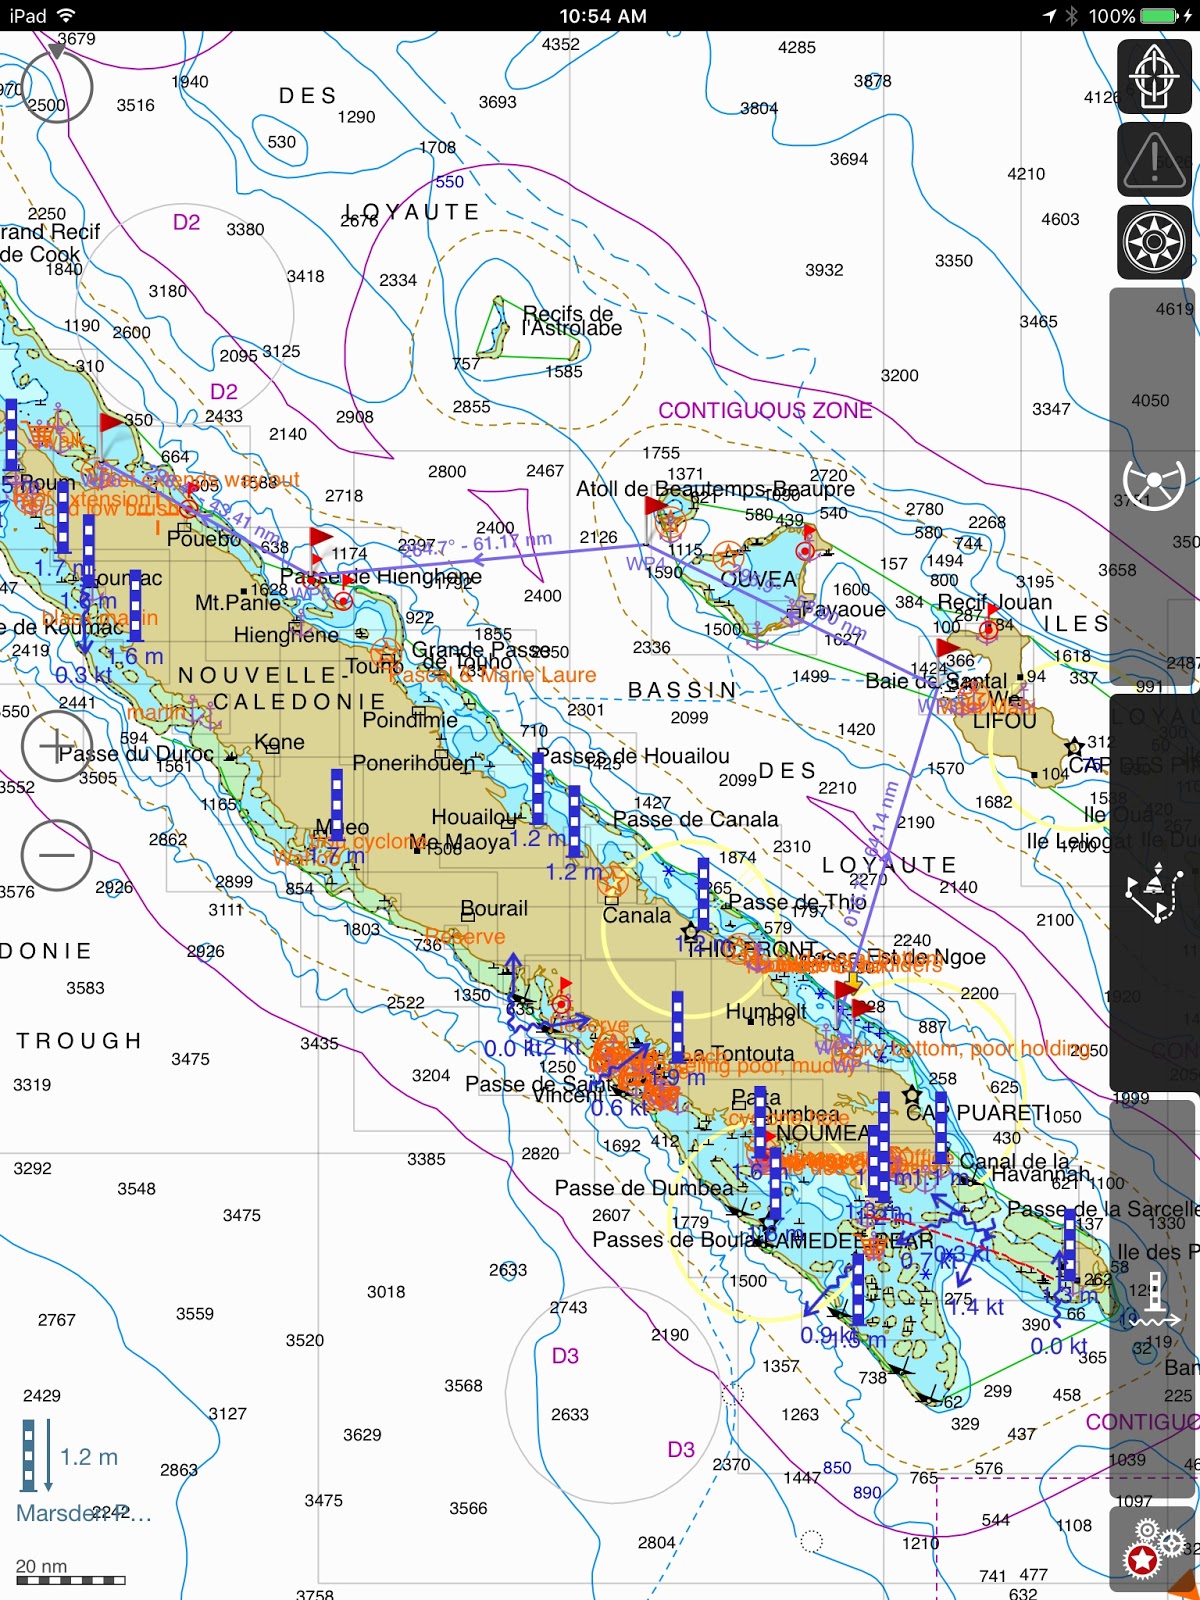Tap black star marker beside CAP PUARETI

click(x=911, y=1095)
